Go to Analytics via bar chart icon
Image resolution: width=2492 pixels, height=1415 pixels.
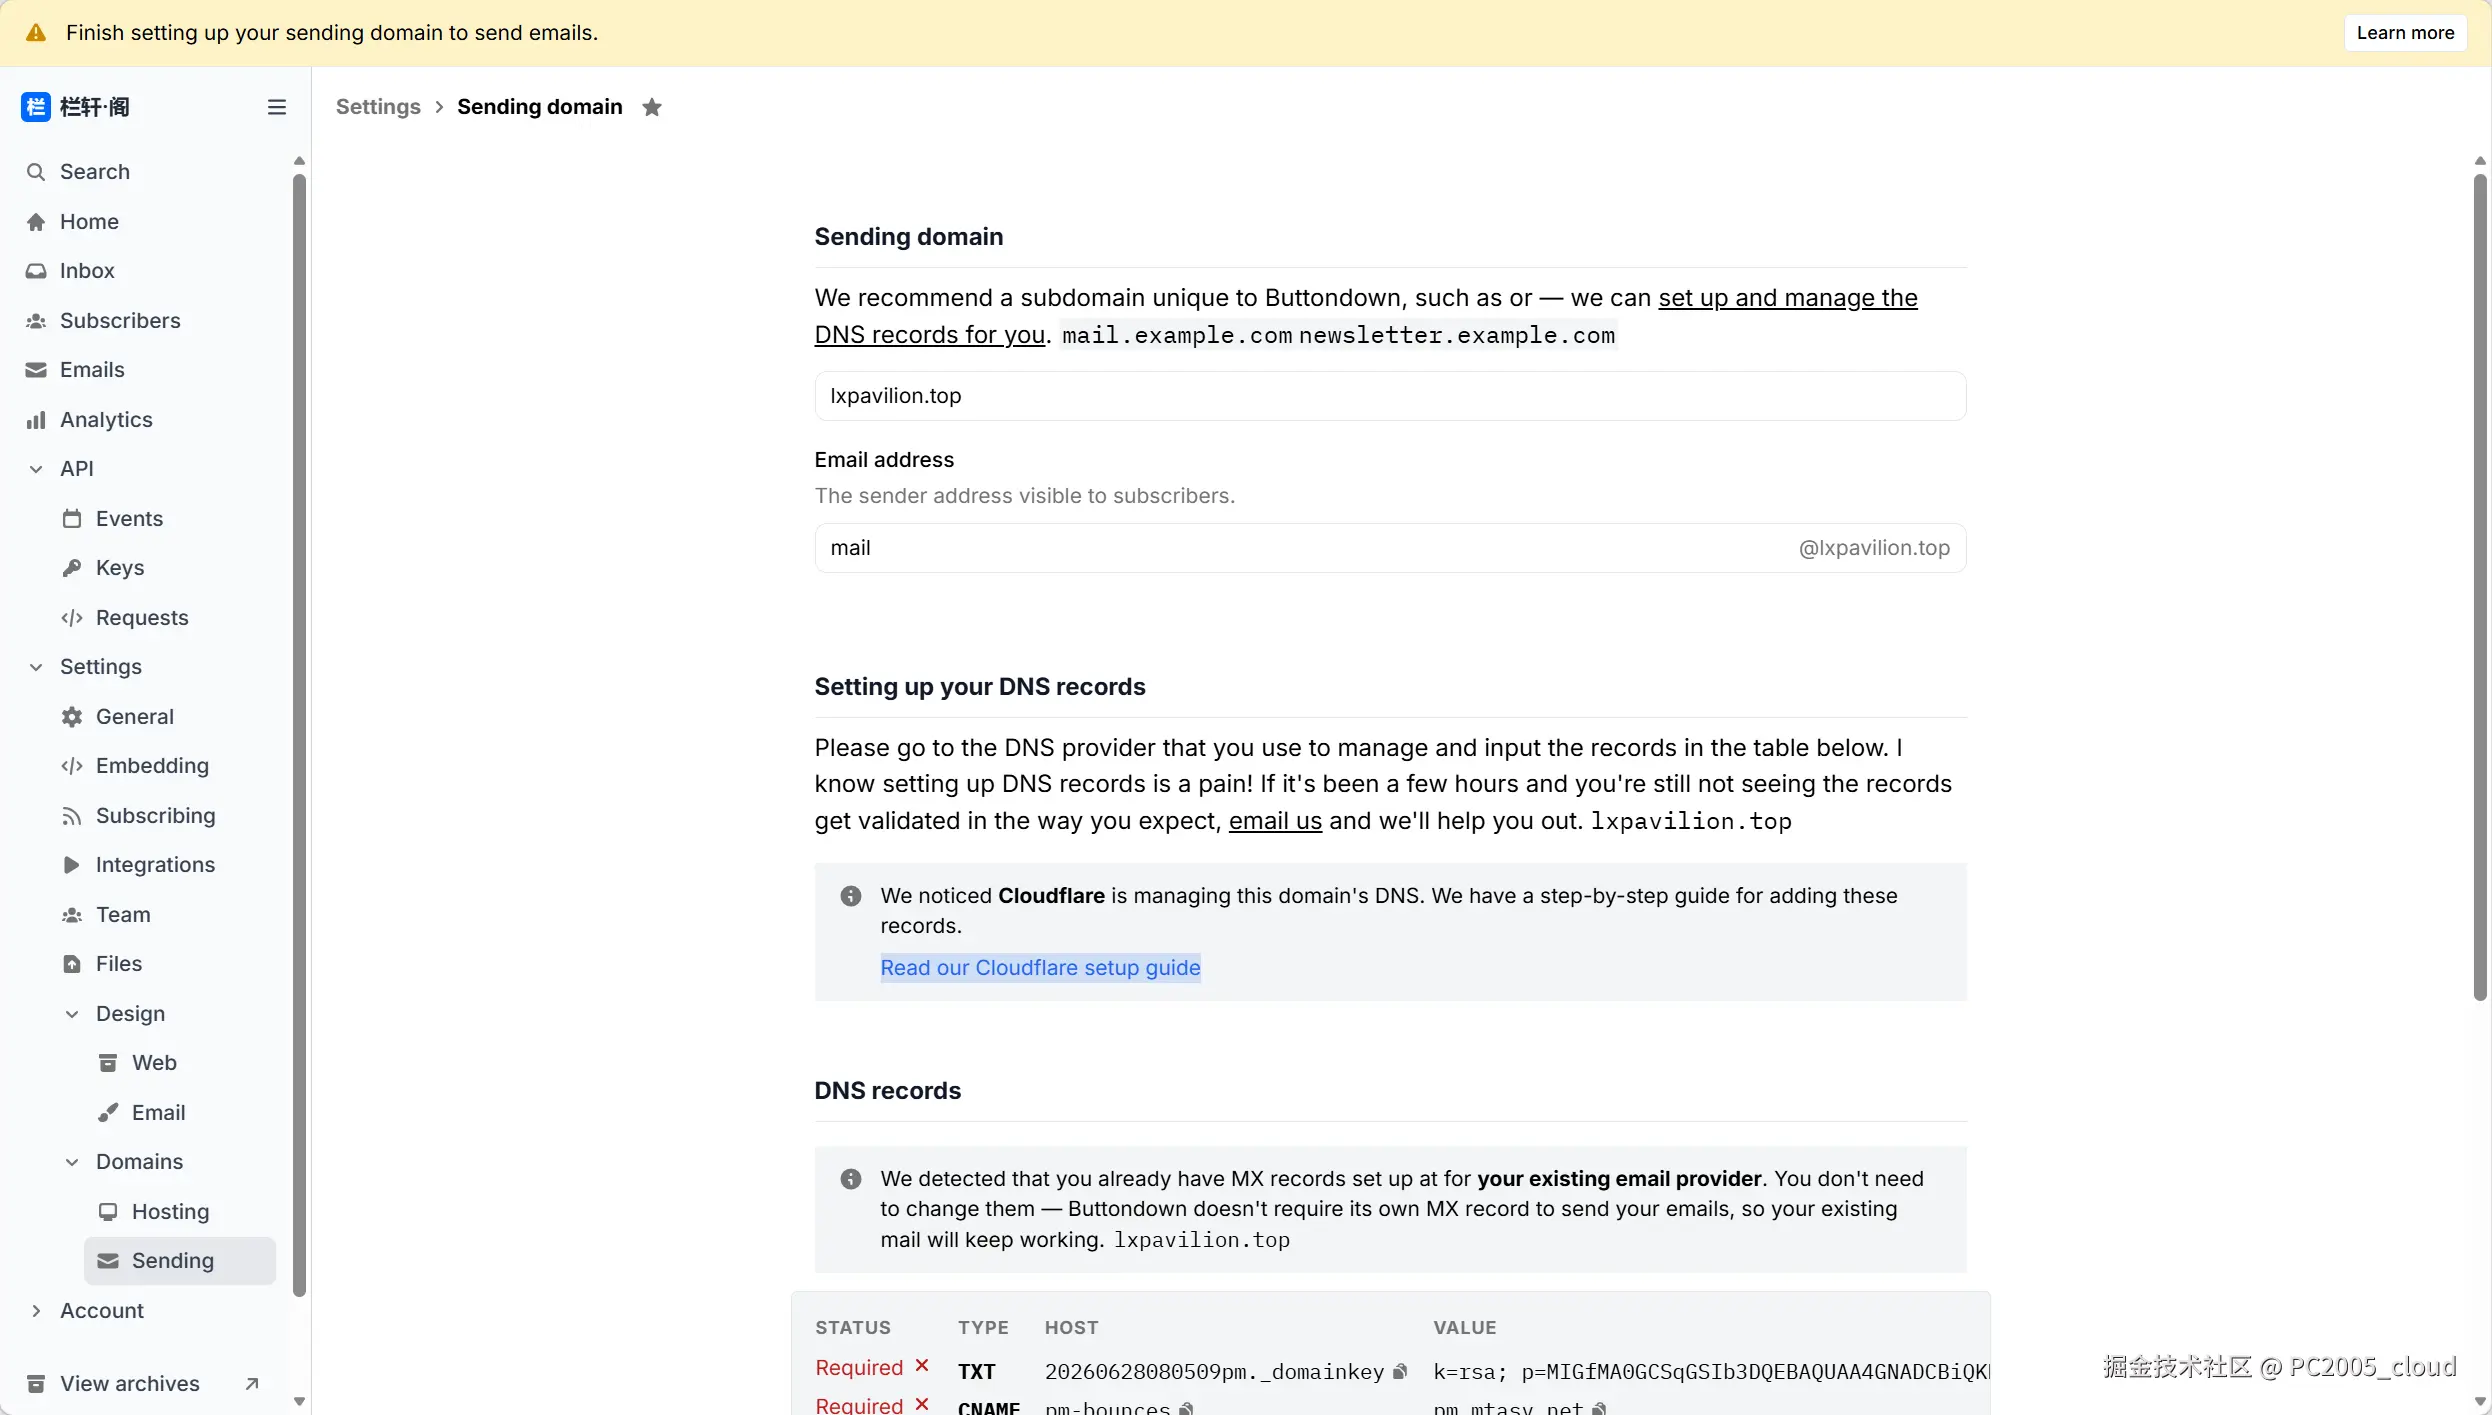click(36, 420)
